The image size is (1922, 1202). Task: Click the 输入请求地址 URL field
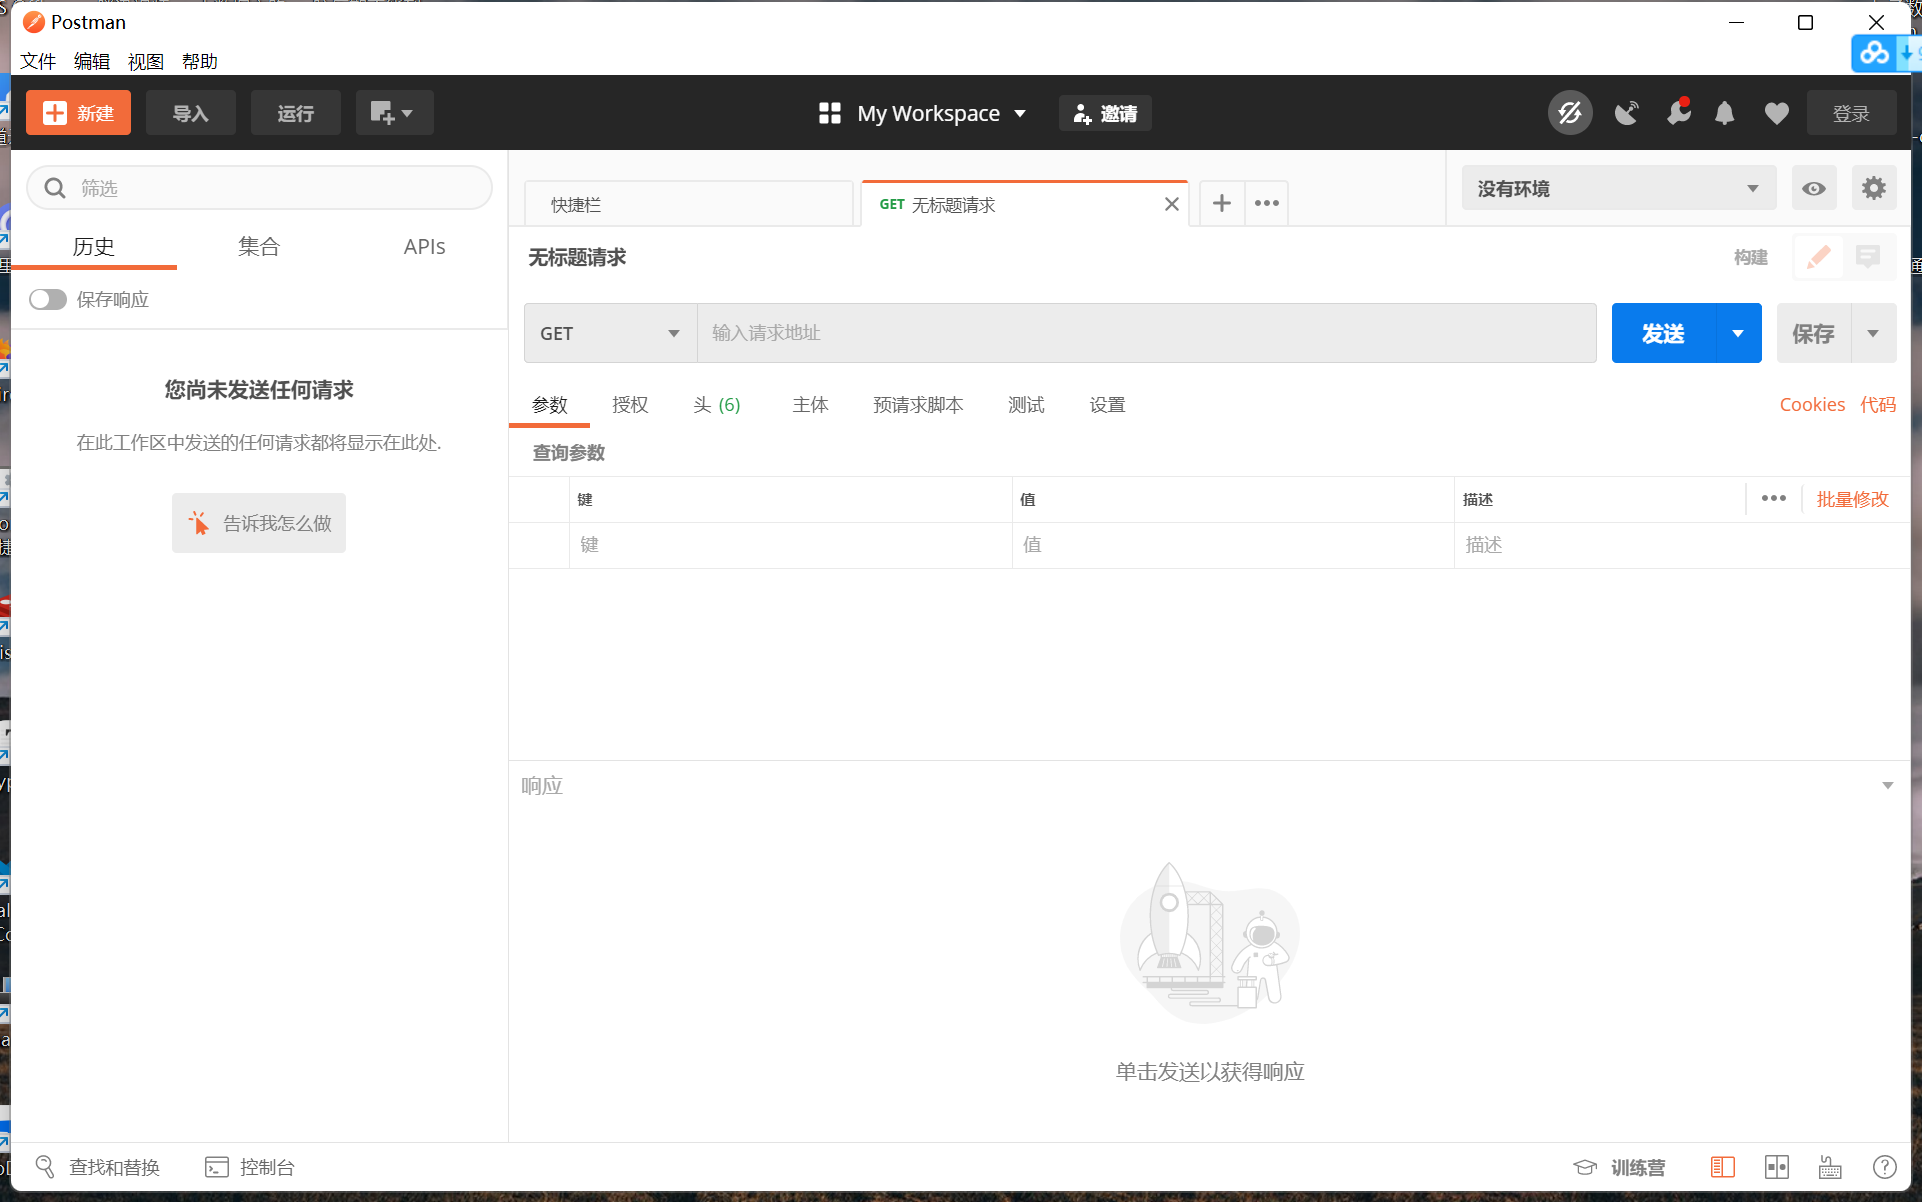[x=1145, y=333]
